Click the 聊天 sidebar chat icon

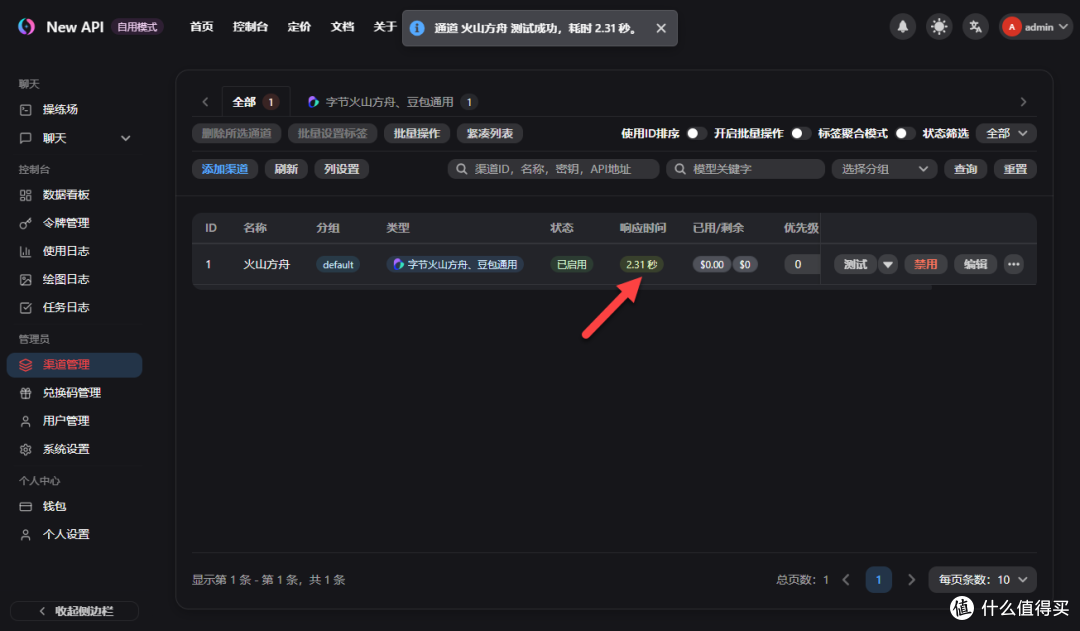click(25, 138)
